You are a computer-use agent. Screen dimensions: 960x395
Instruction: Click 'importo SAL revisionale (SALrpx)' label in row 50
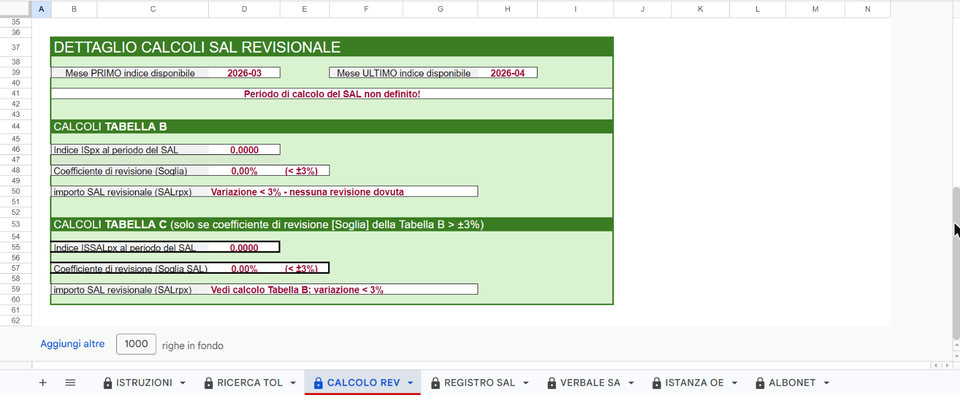pyautogui.click(x=122, y=192)
